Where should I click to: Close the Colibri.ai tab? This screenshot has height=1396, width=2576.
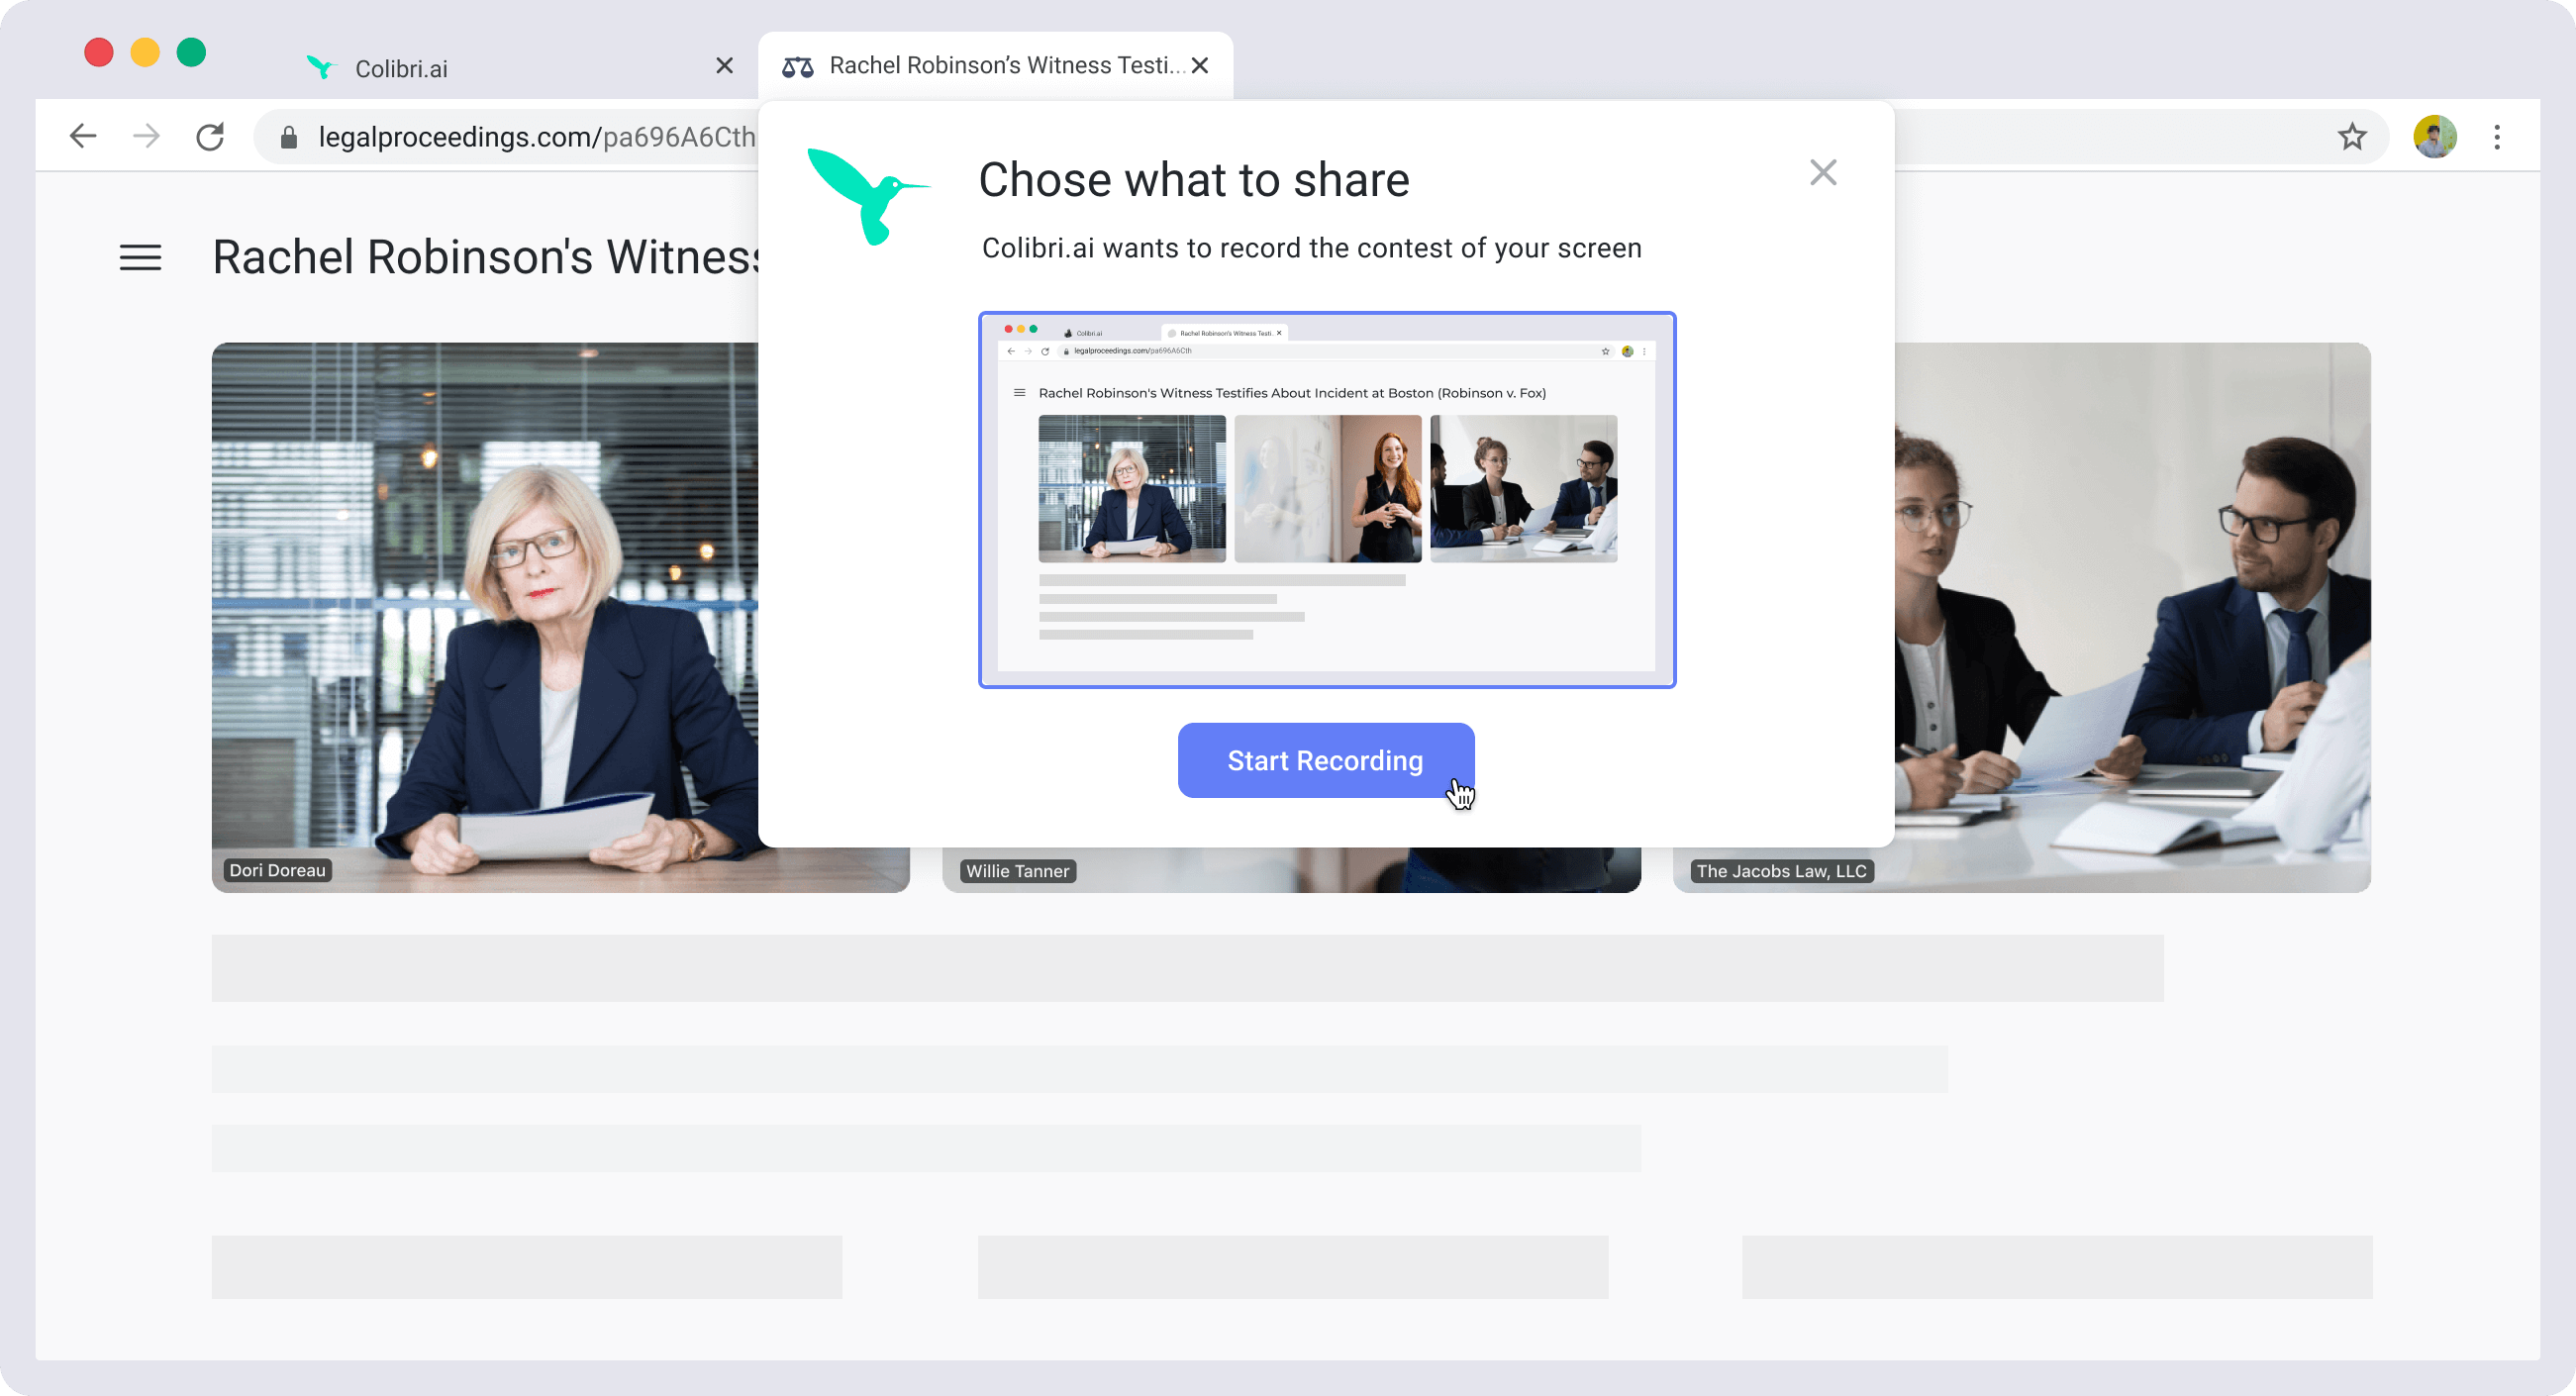click(x=725, y=66)
